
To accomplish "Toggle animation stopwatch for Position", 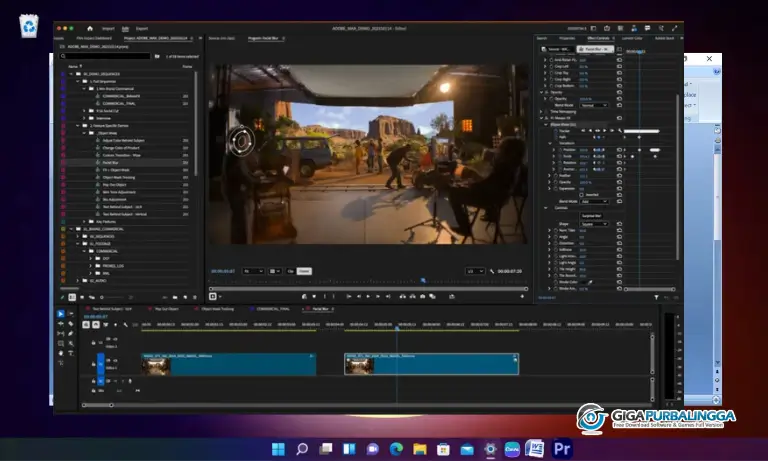I will (560, 150).
